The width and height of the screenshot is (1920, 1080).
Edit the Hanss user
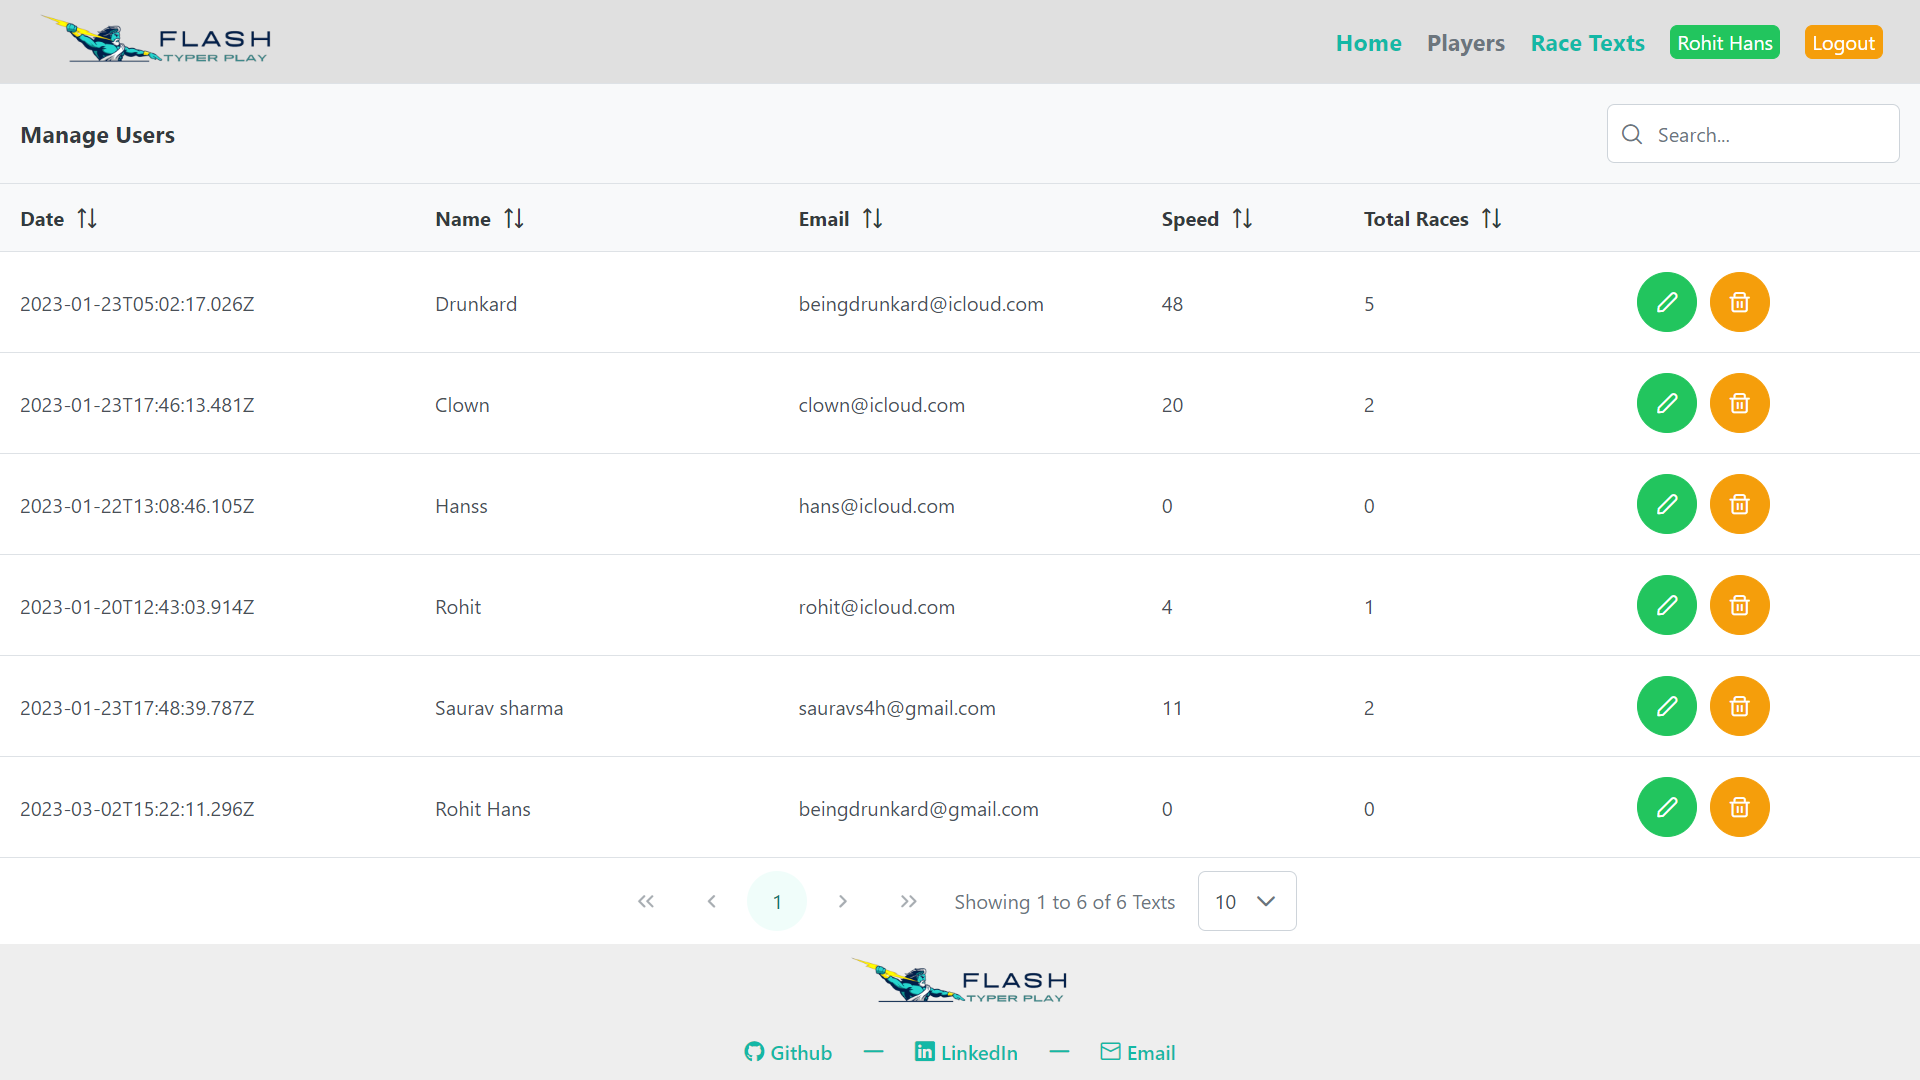(x=1666, y=504)
